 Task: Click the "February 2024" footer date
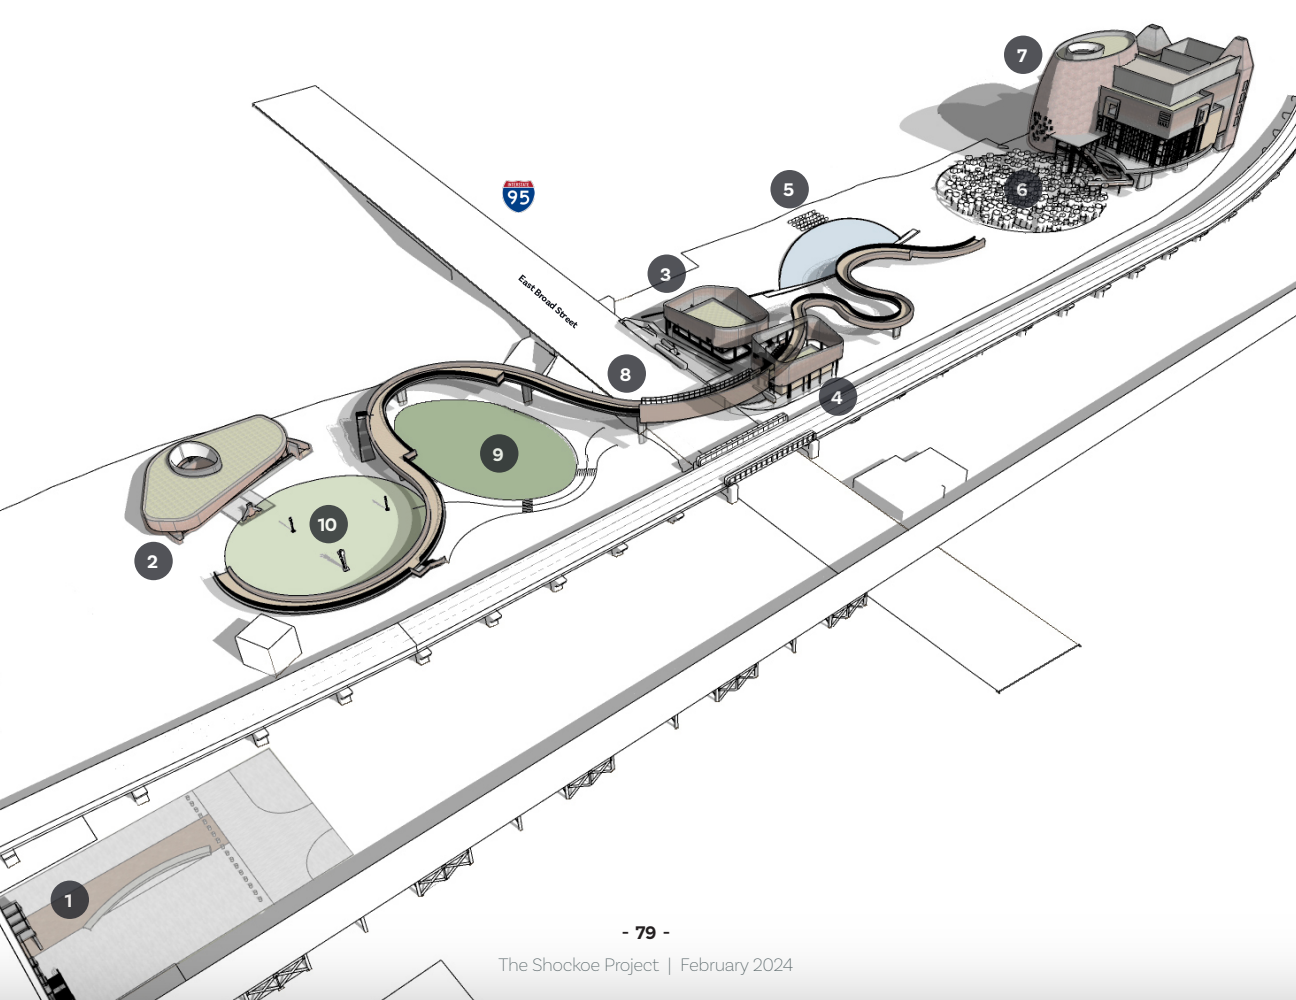[x=737, y=965]
